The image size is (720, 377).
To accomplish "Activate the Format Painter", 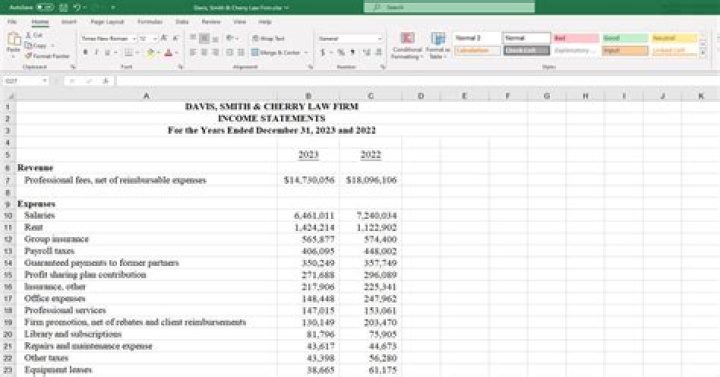I will pos(47,56).
